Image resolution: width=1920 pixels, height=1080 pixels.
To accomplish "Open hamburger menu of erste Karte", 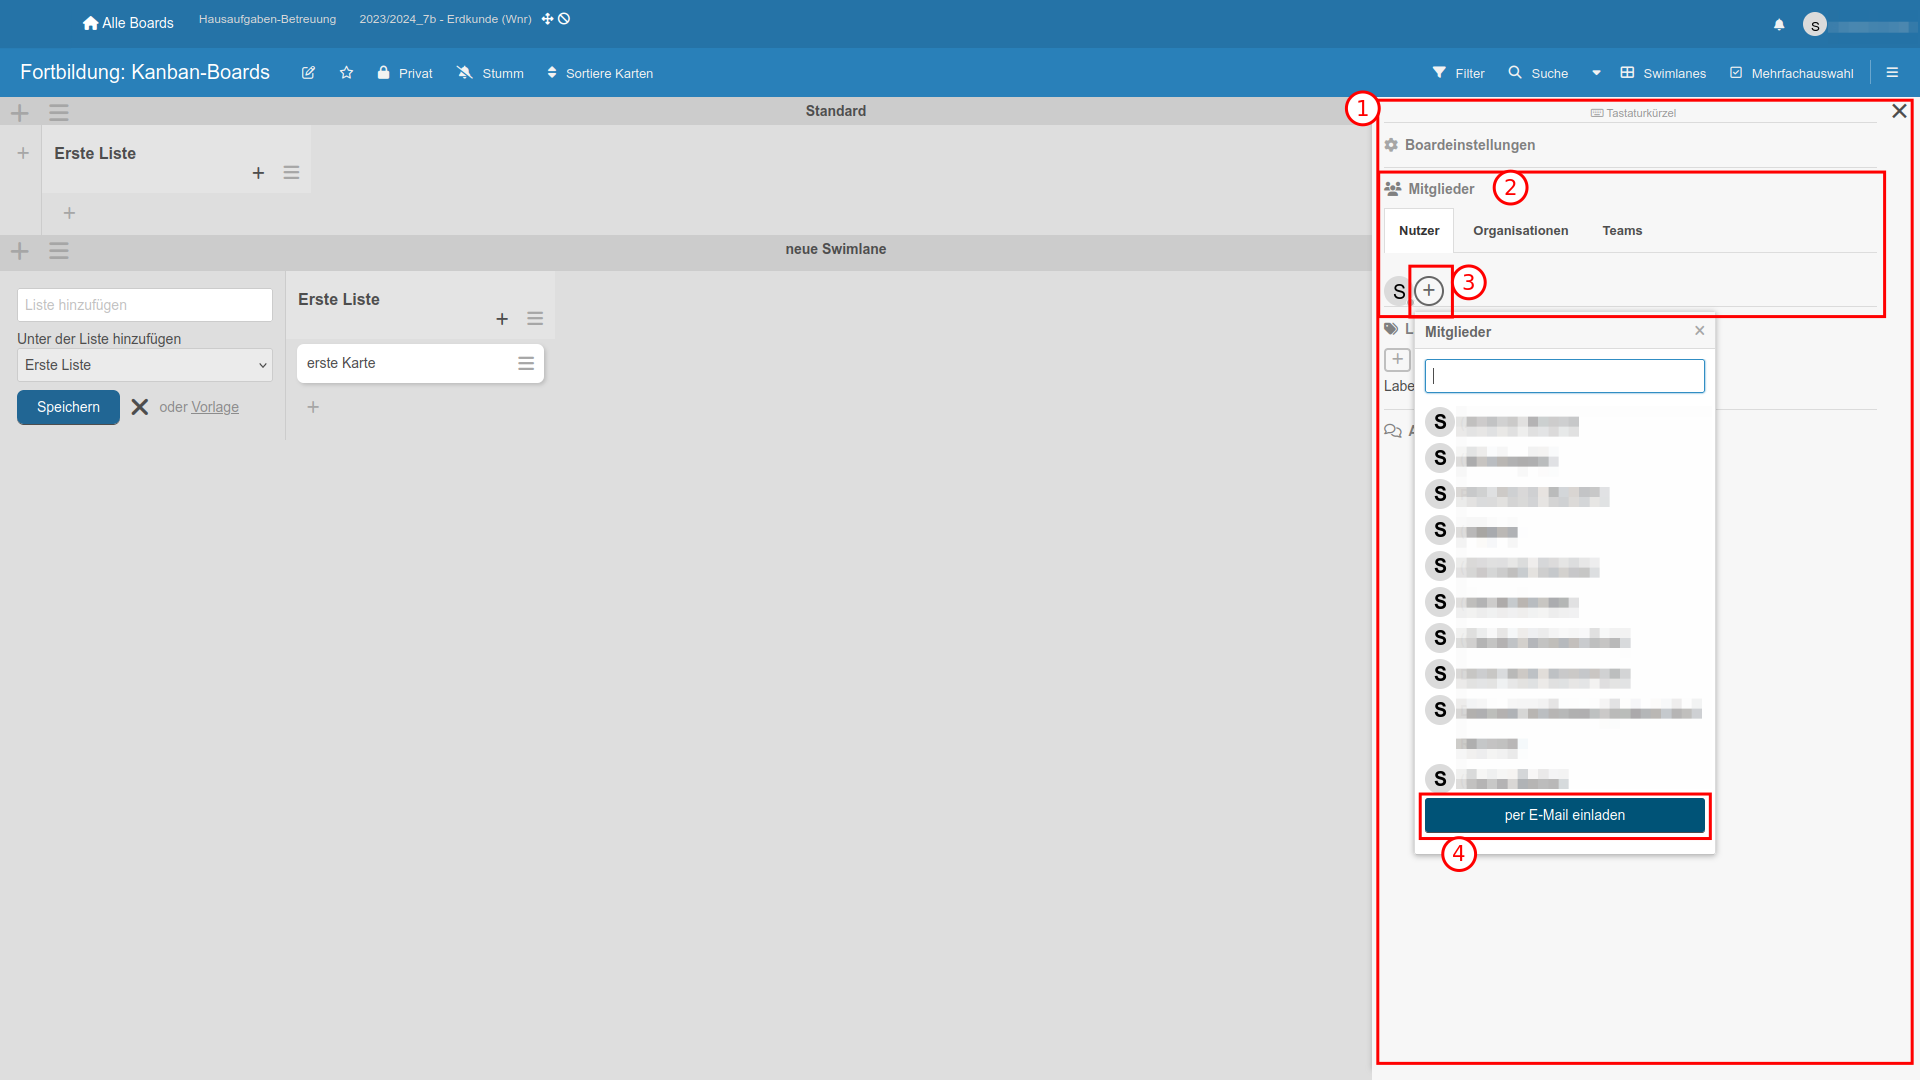I will (526, 364).
